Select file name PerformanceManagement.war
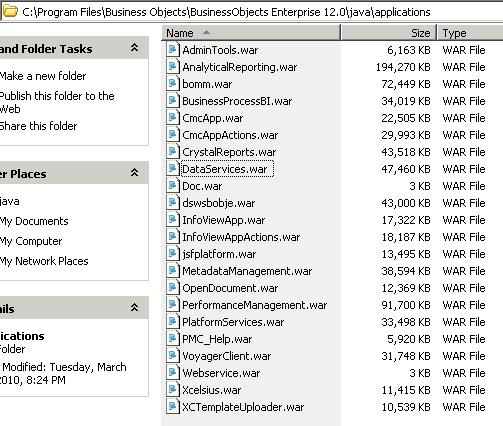 [255, 305]
